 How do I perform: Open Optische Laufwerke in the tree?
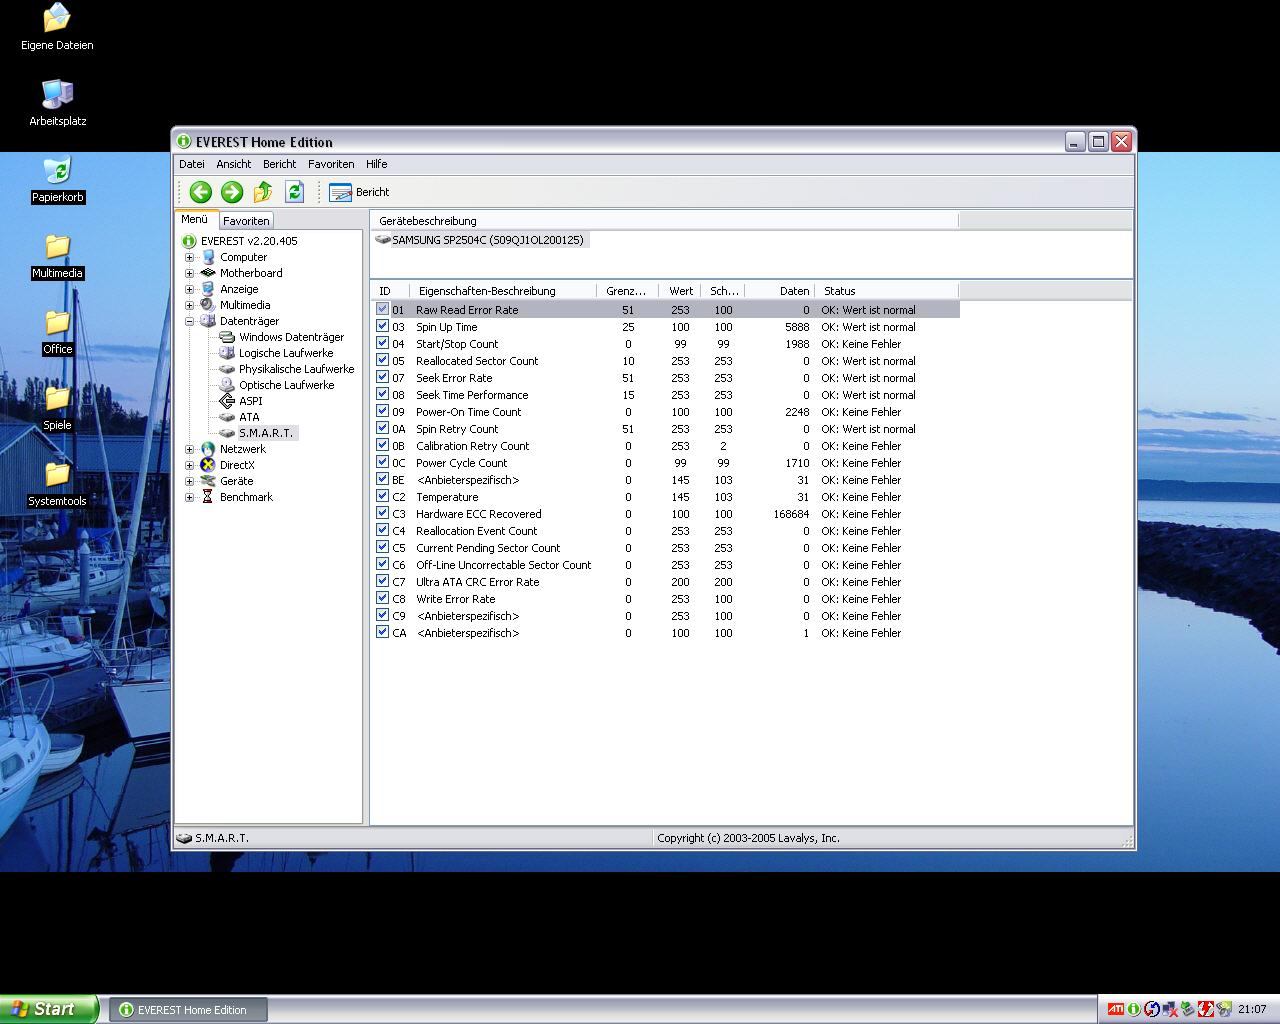pyautogui.click(x=286, y=385)
